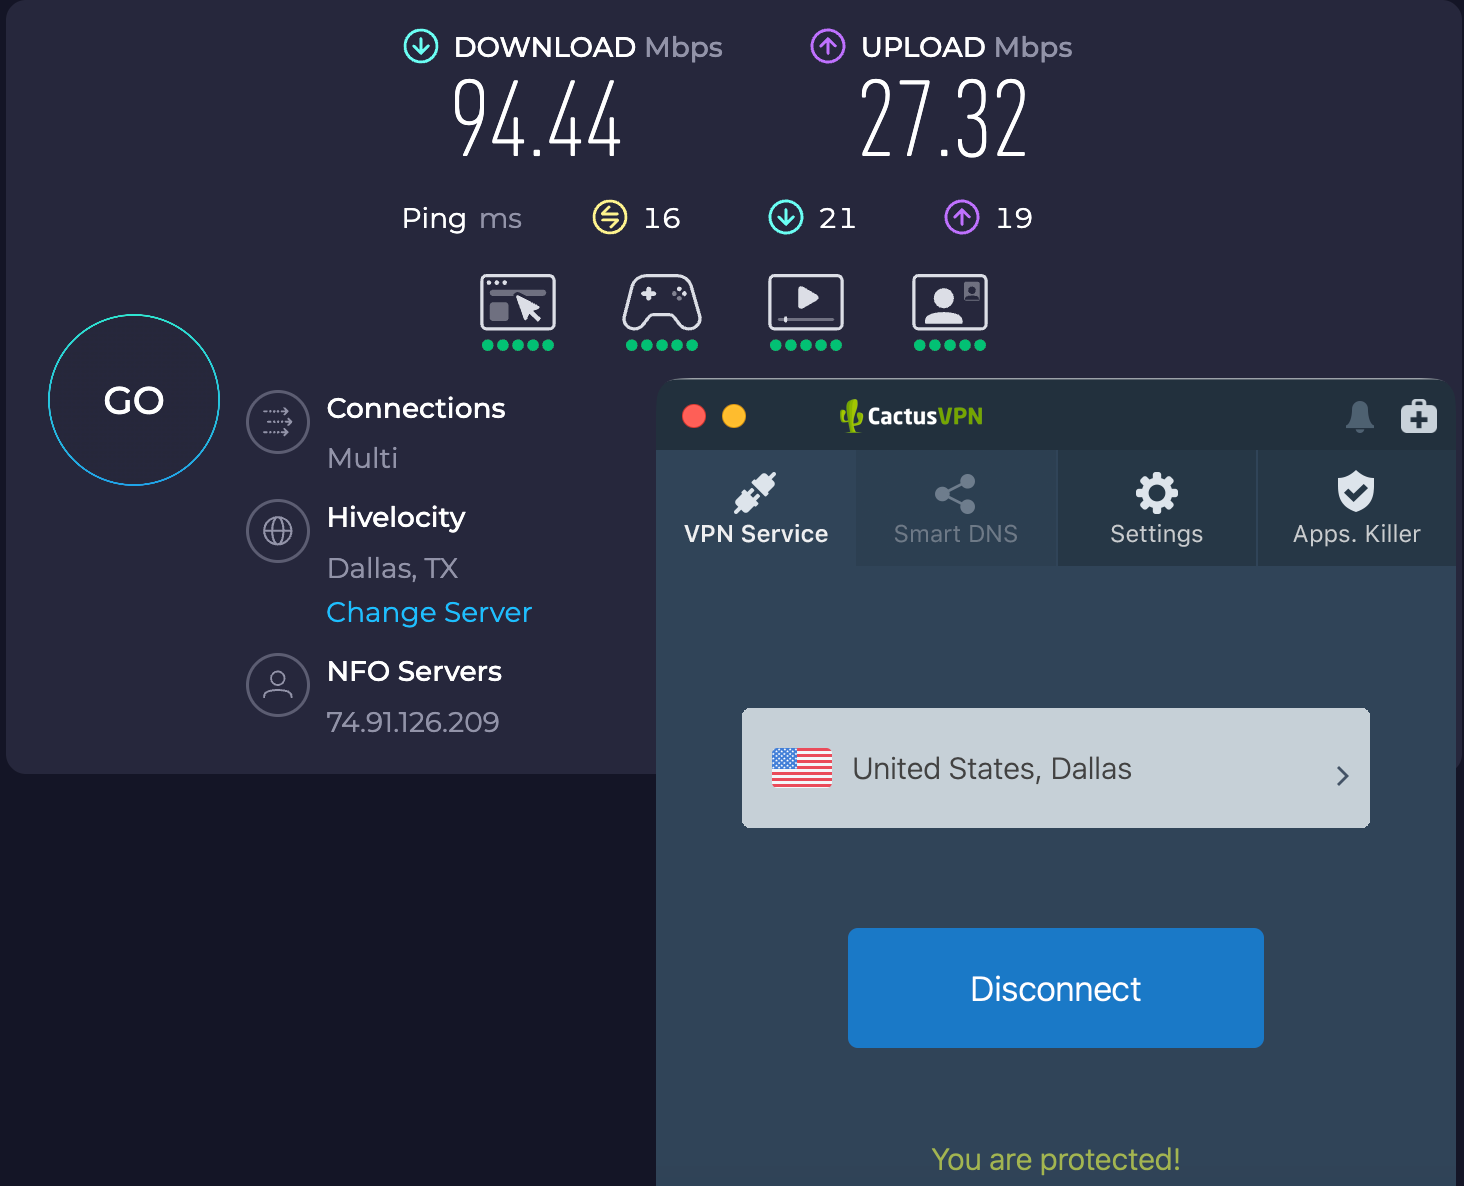Image resolution: width=1464 pixels, height=1186 pixels.
Task: Click the video conferencing performance icon
Action: point(950,303)
